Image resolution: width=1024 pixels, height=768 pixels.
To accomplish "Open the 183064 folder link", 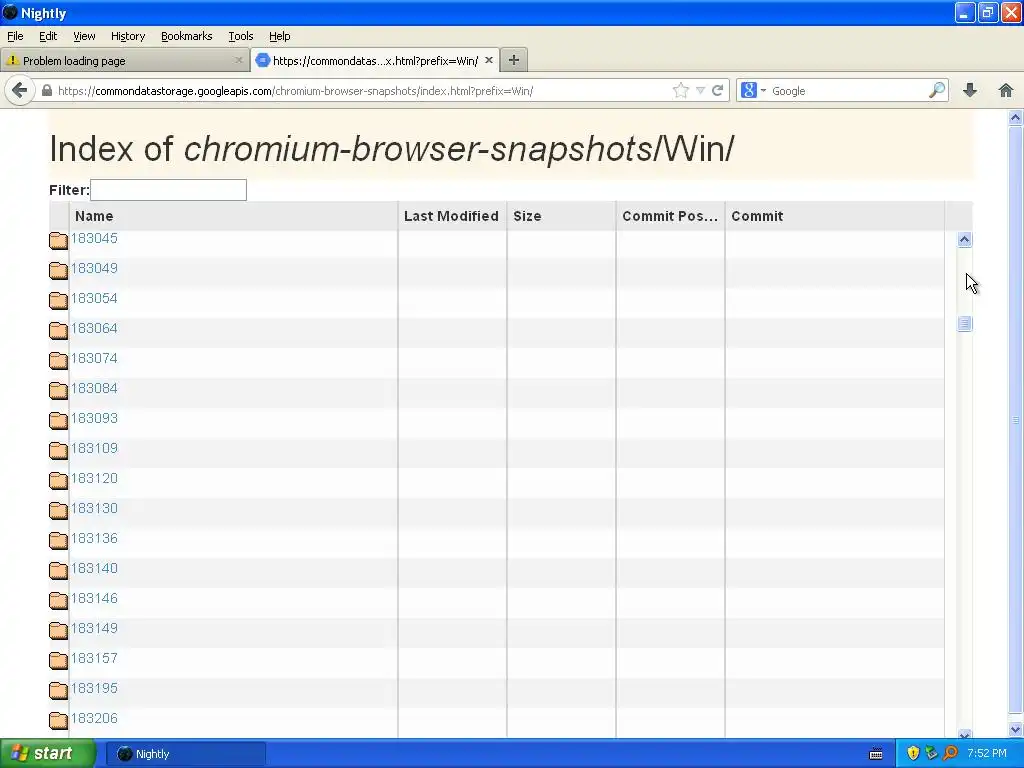I will click(x=94, y=328).
